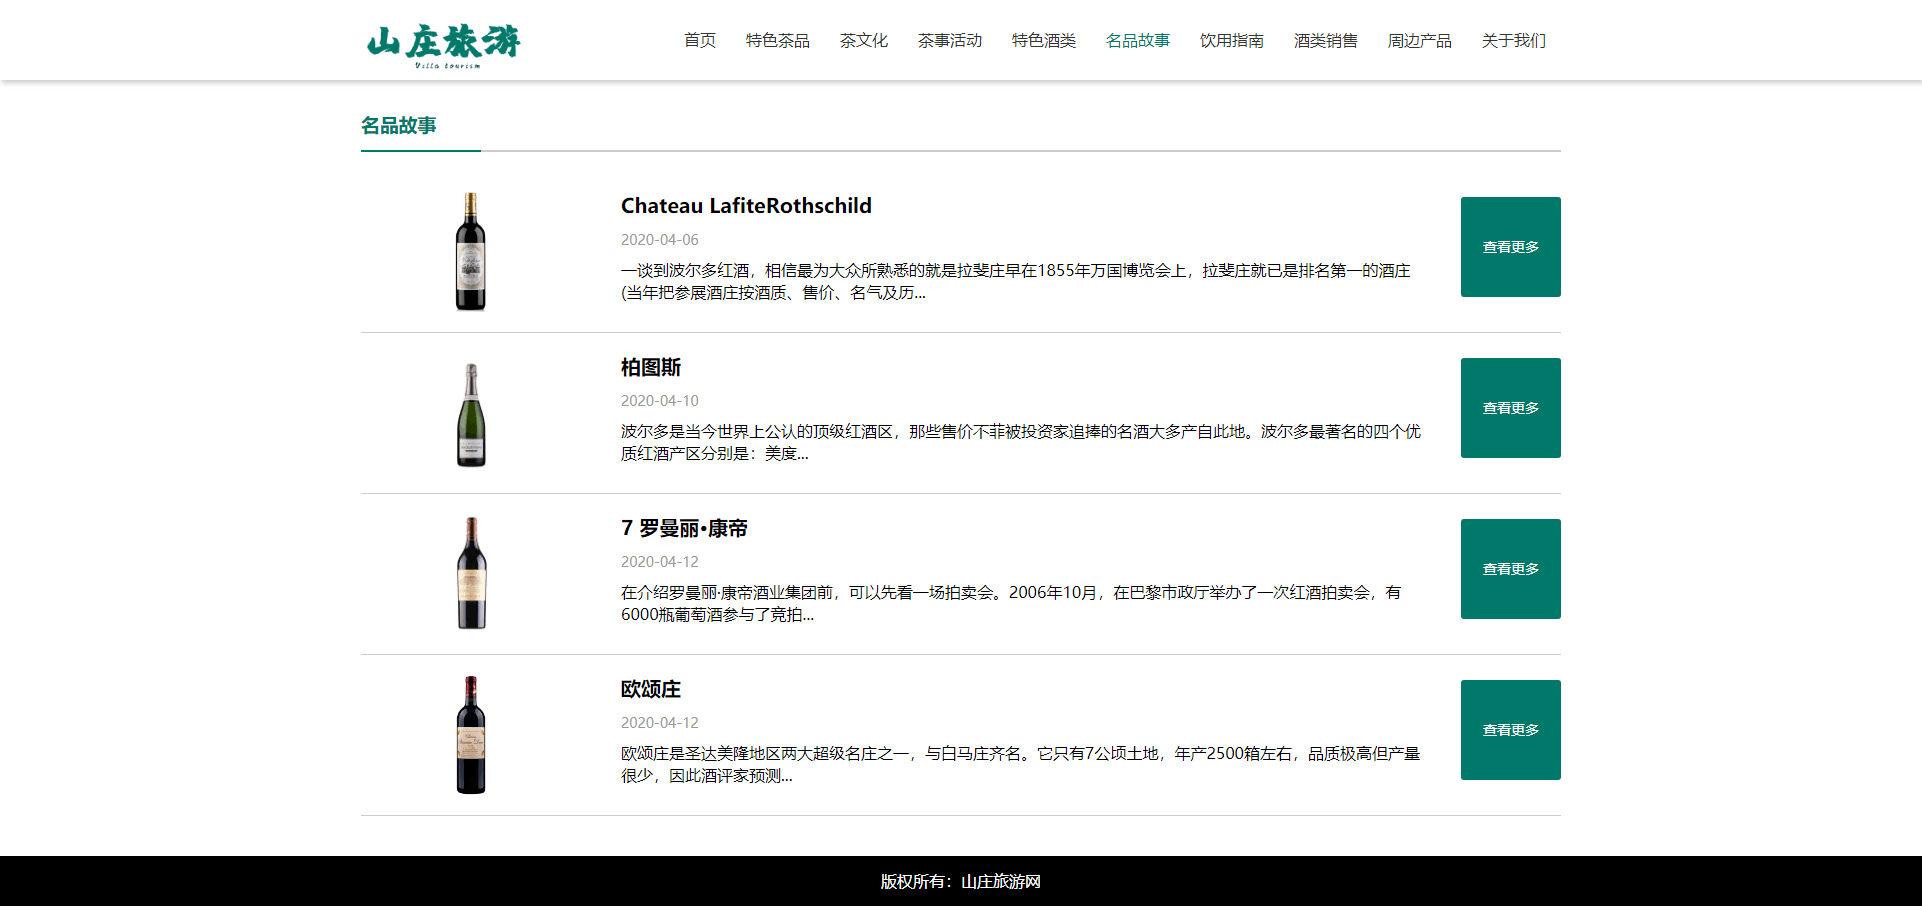The height and width of the screenshot is (912, 1922).
Task: Click the 2020-04-12 date under 罗曼丽·康帝
Action: click(660, 562)
